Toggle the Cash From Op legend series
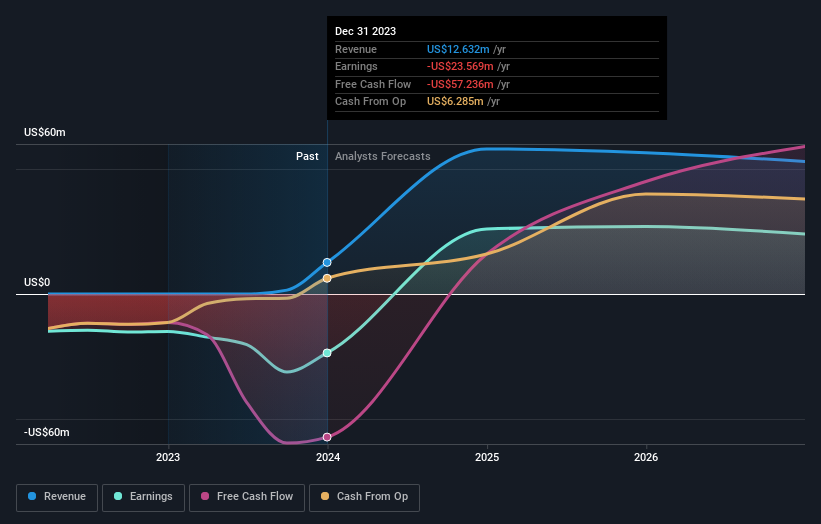 click(364, 497)
